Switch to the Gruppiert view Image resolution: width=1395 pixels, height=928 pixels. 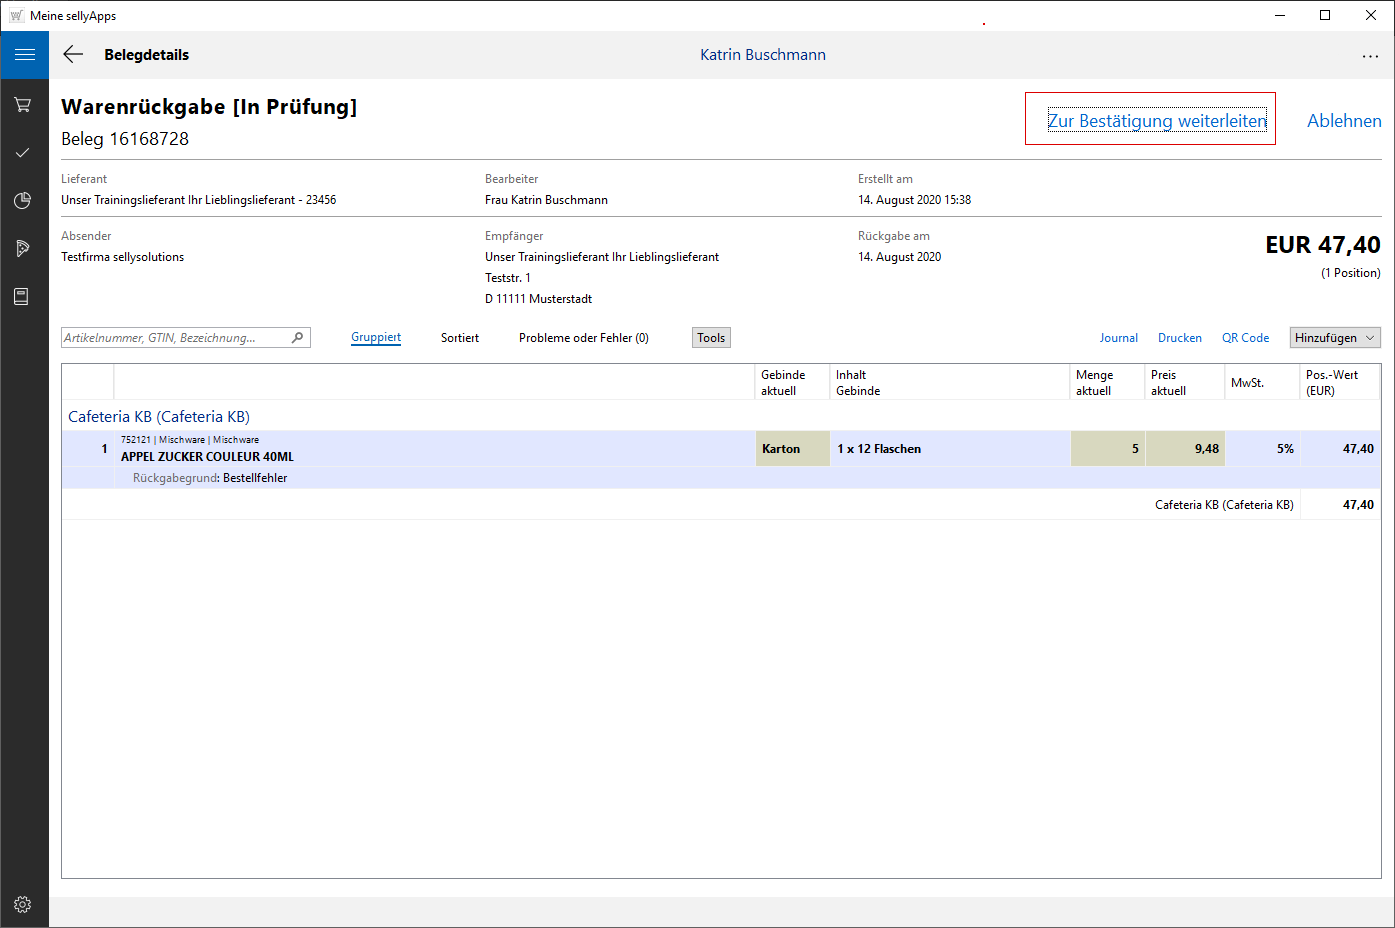coord(376,338)
